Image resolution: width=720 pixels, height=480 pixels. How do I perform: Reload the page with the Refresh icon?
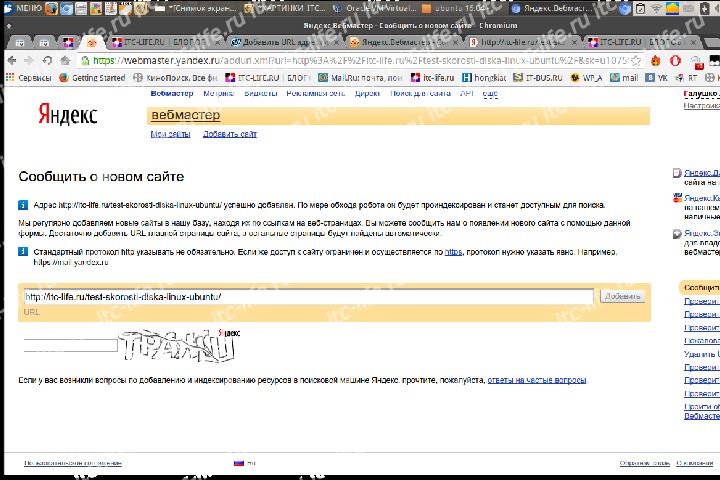tap(47, 60)
